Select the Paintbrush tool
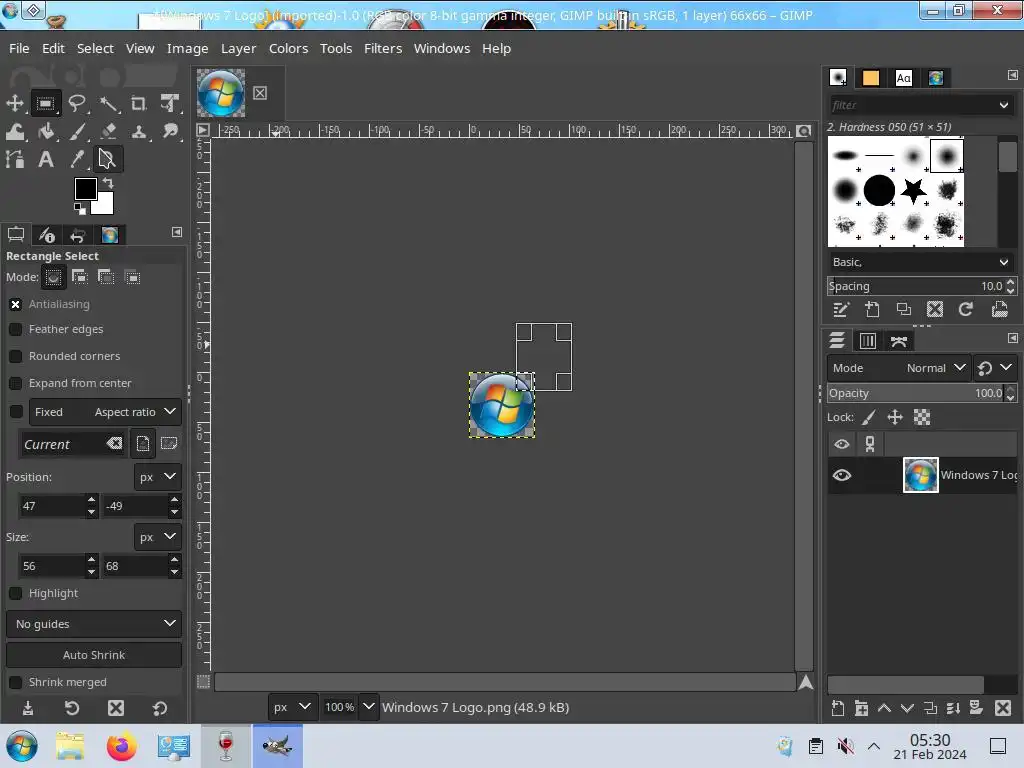Screen dimensions: 1024x768 point(77,131)
